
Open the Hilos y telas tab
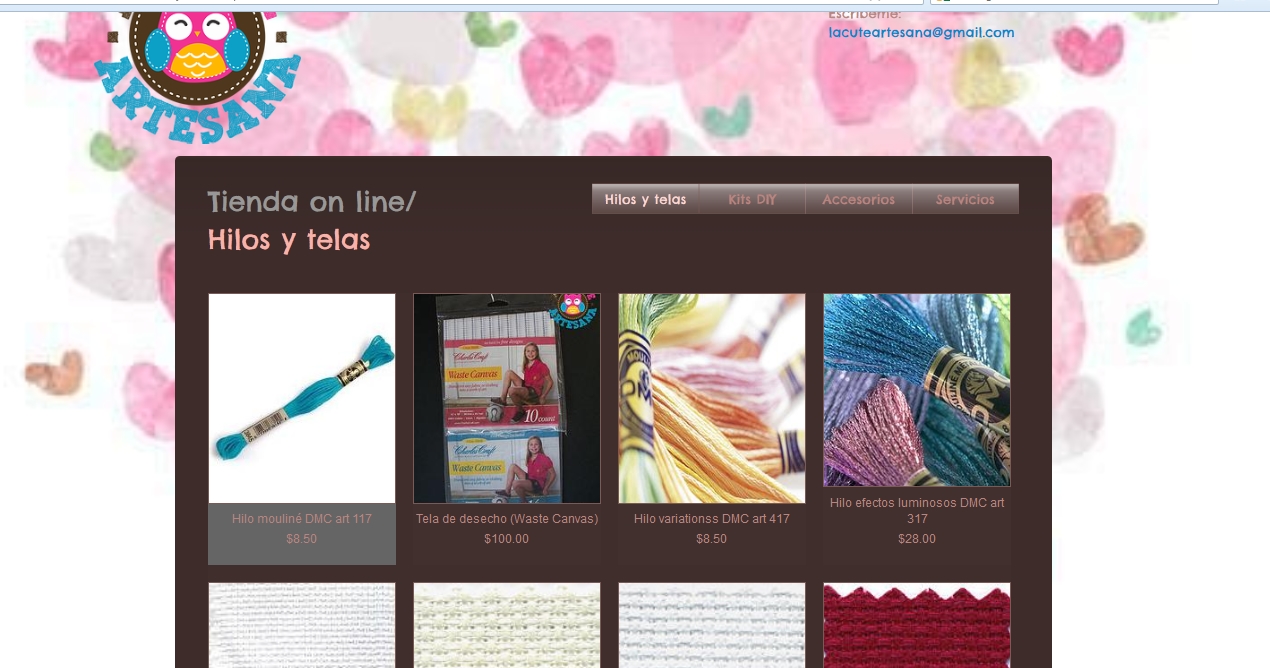coord(645,199)
